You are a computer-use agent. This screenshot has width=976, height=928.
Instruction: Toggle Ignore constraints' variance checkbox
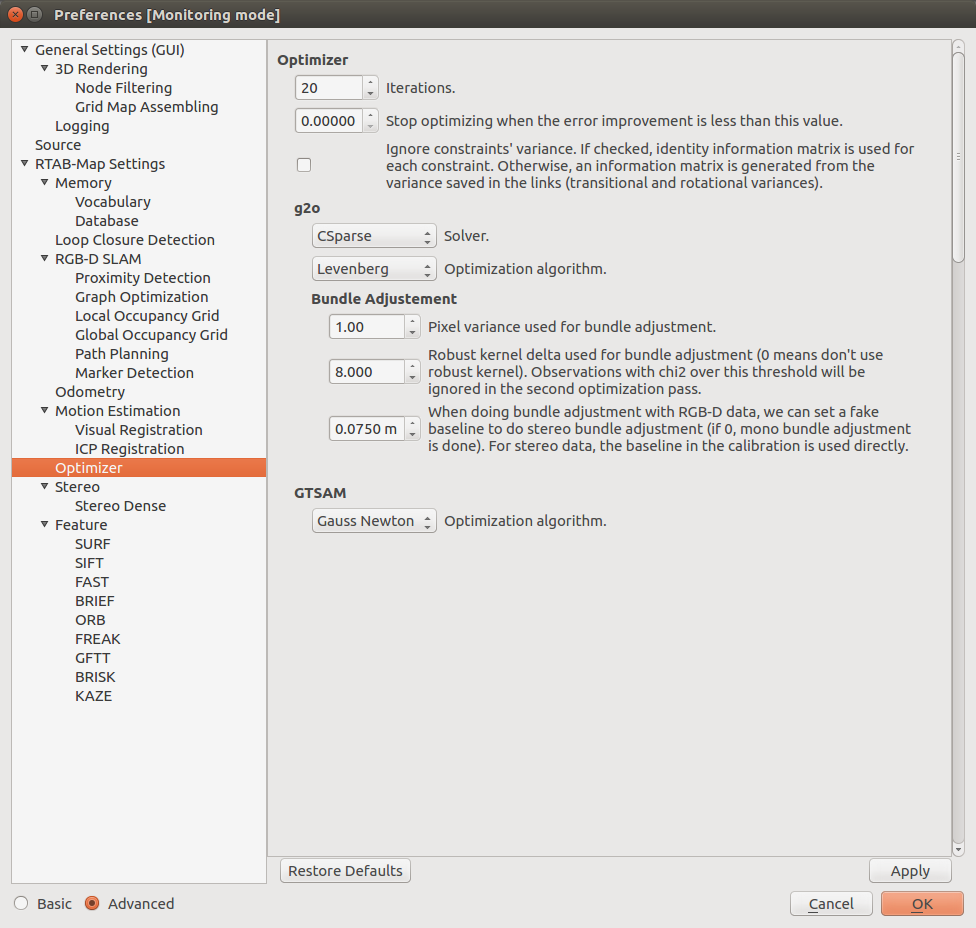(x=304, y=165)
